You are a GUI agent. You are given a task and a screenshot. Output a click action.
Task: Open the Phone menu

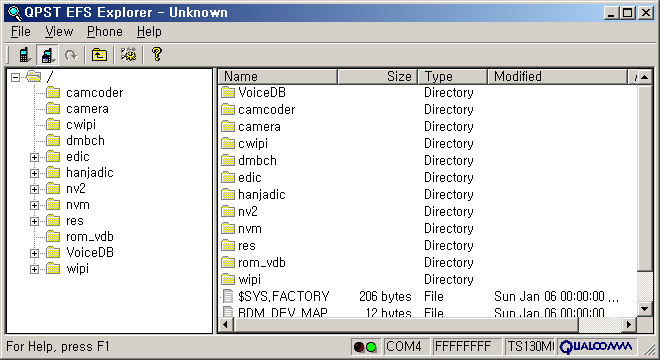pos(105,32)
